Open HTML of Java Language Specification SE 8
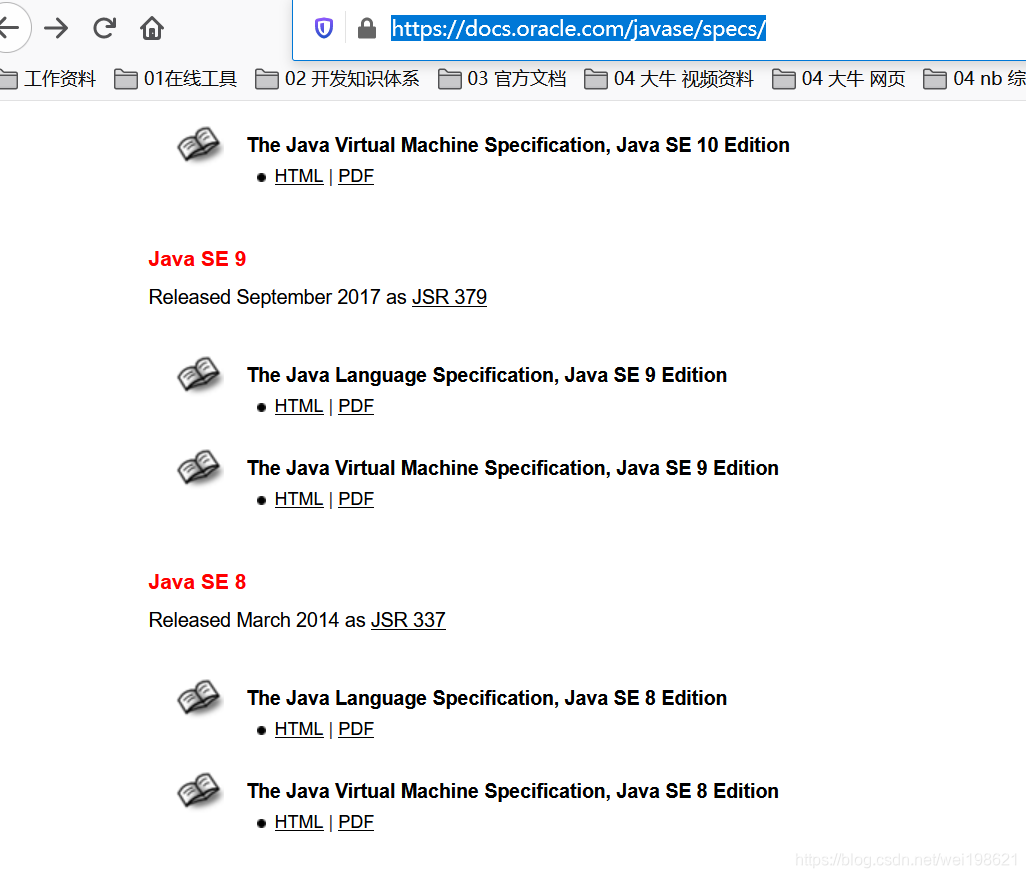 pos(299,729)
